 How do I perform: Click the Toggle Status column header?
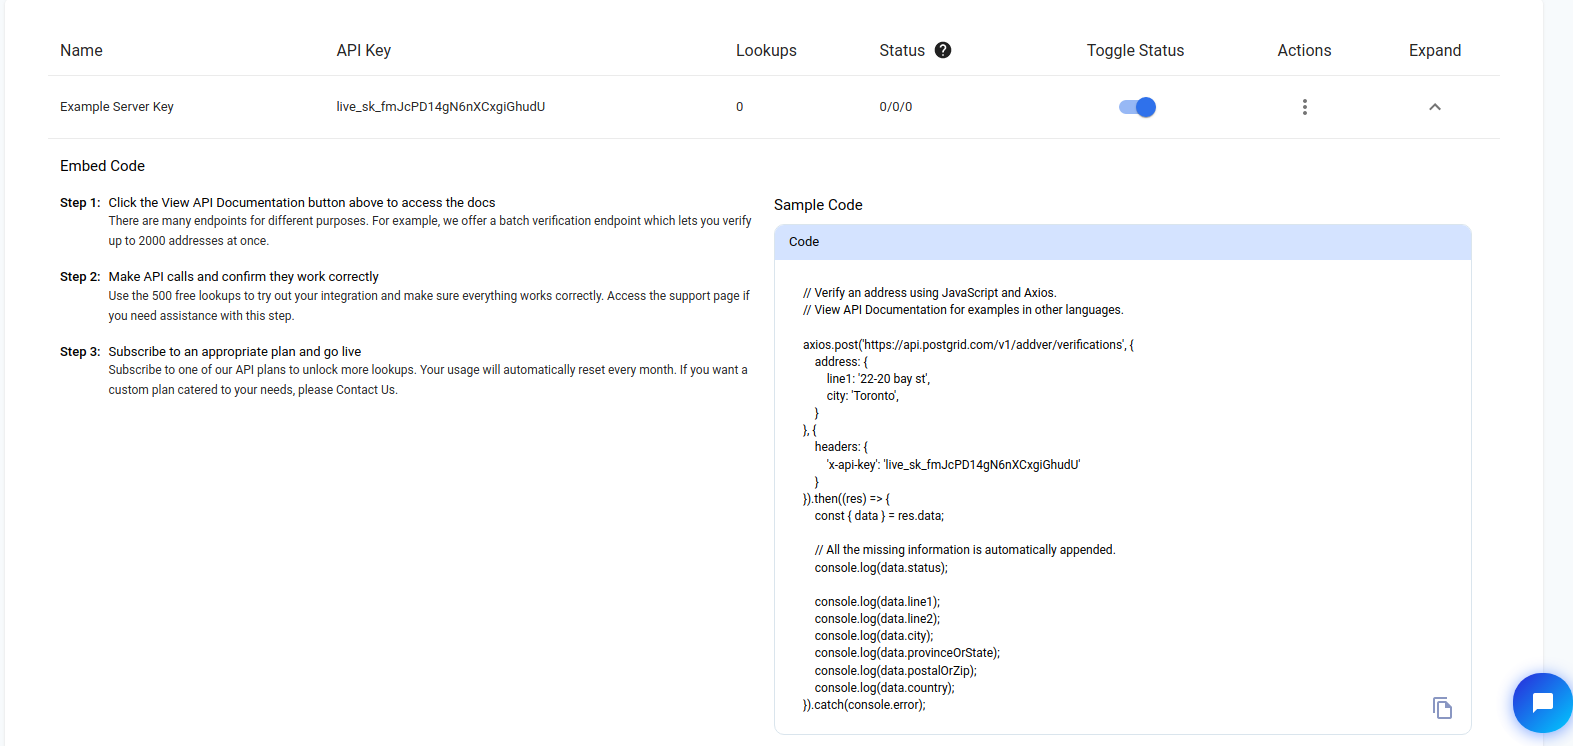(1135, 50)
